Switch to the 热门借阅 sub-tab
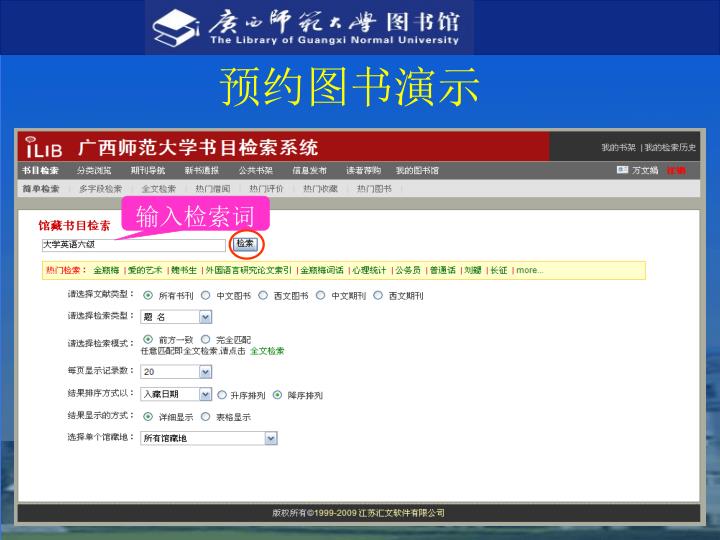 (213, 189)
